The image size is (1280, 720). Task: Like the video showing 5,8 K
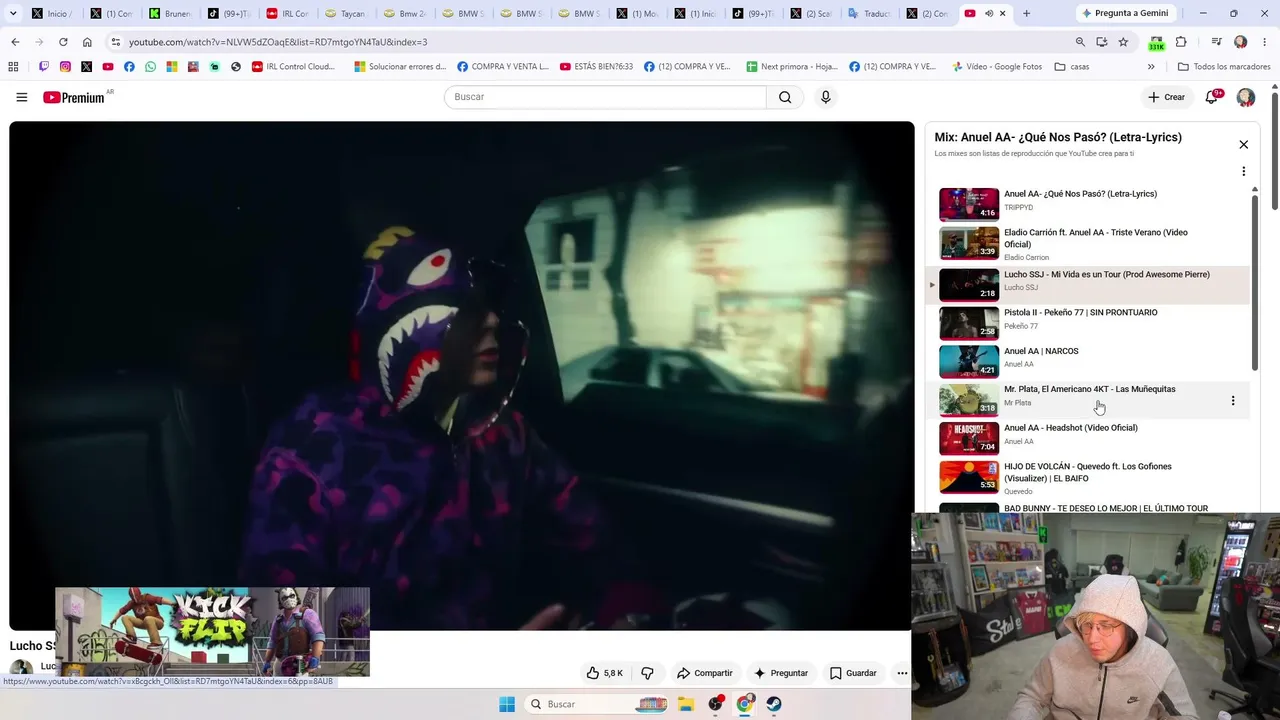coord(605,673)
